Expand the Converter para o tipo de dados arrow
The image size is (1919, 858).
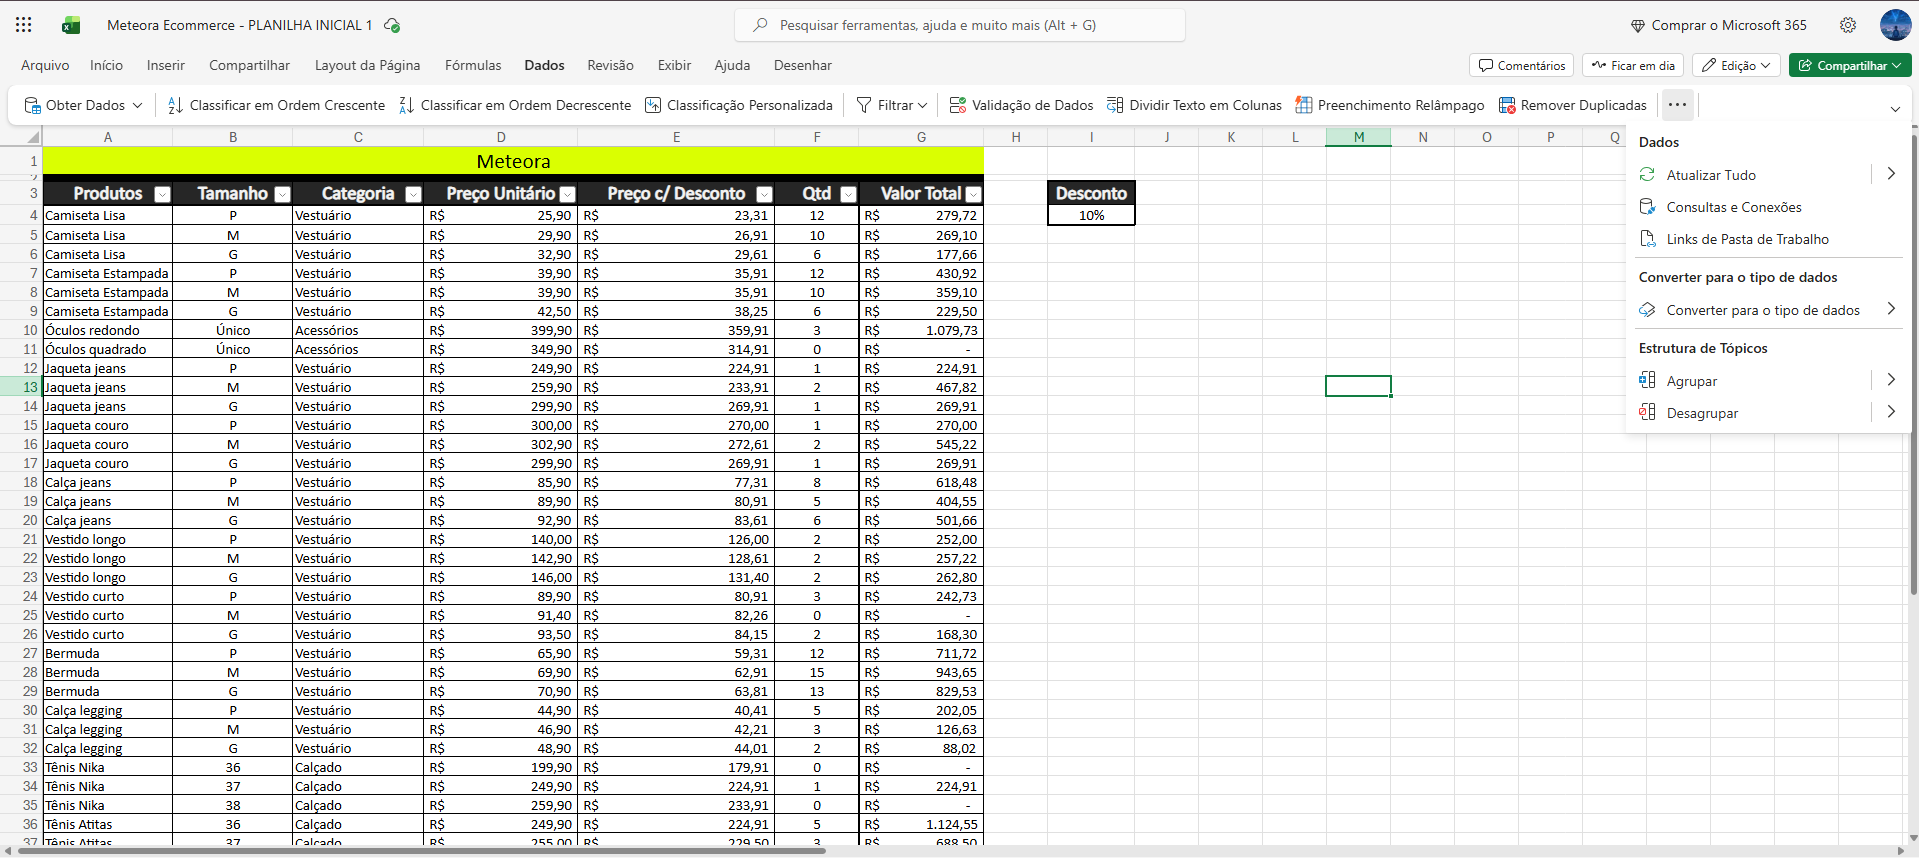pyautogui.click(x=1890, y=309)
